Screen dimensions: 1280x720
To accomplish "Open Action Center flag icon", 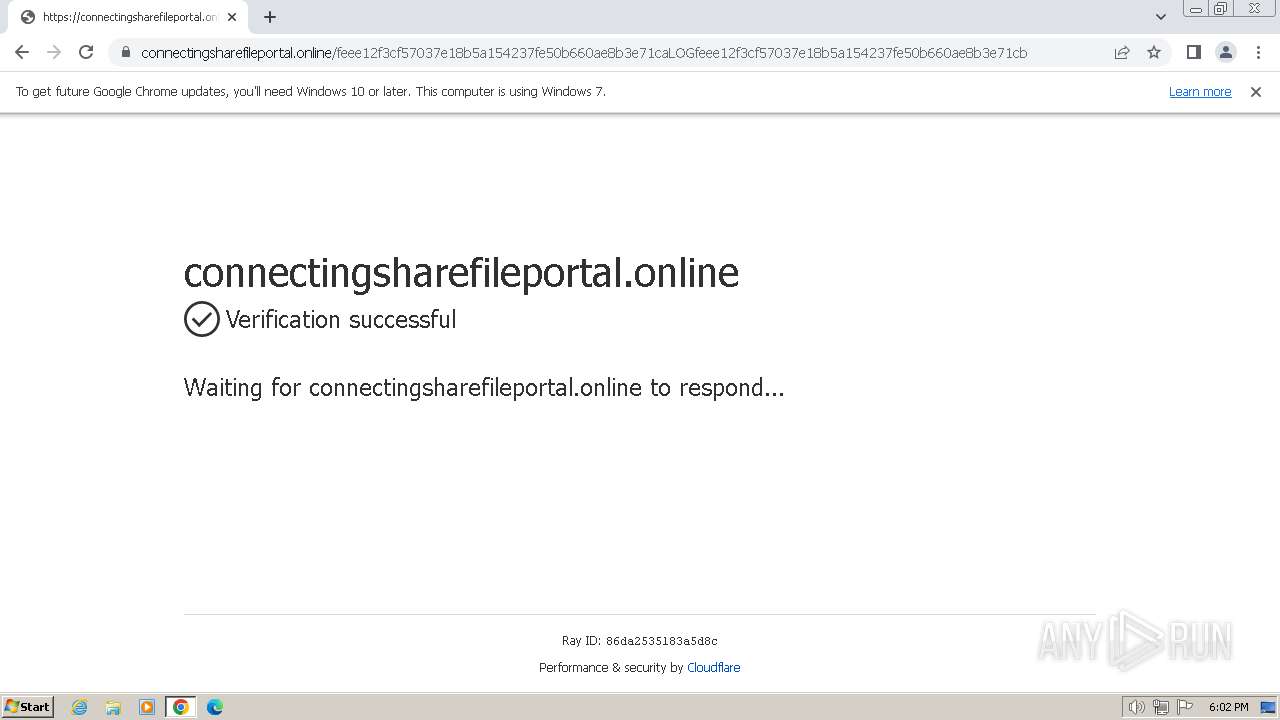I will 1185,707.
